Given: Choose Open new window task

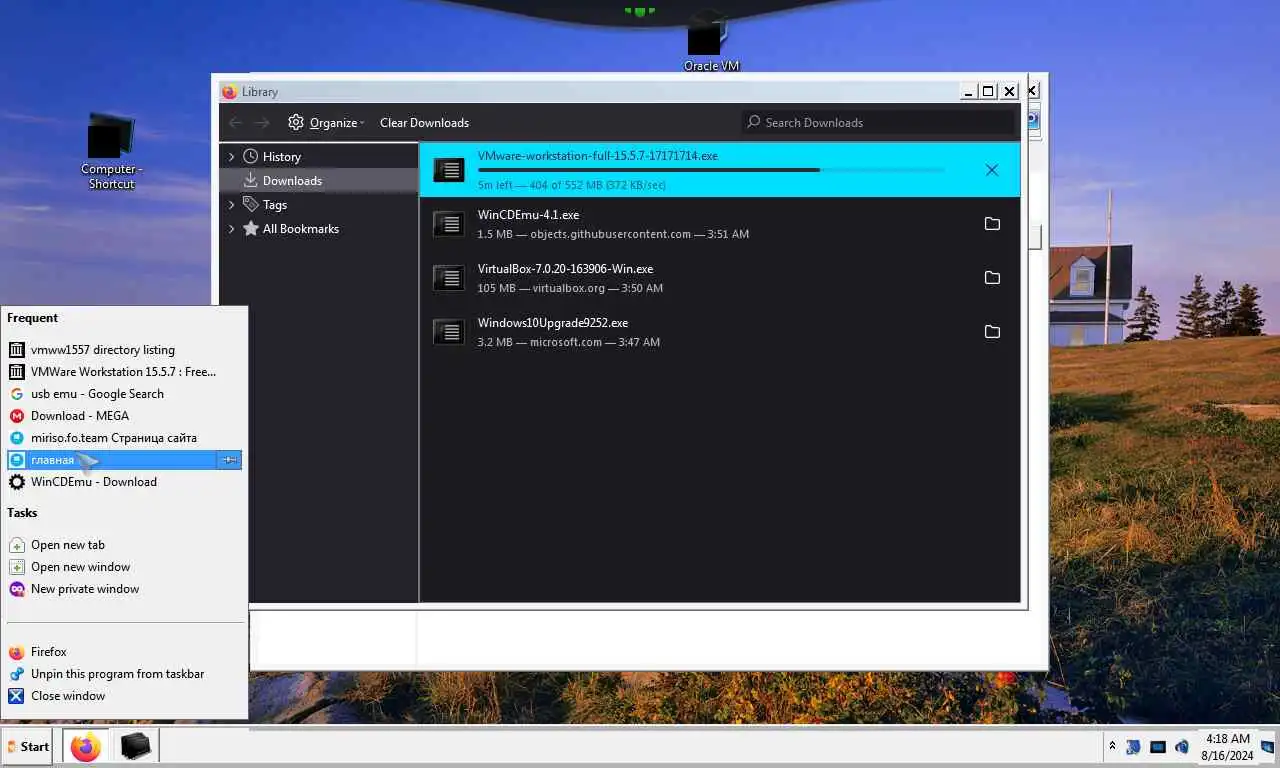Looking at the screenshot, I should (124, 567).
